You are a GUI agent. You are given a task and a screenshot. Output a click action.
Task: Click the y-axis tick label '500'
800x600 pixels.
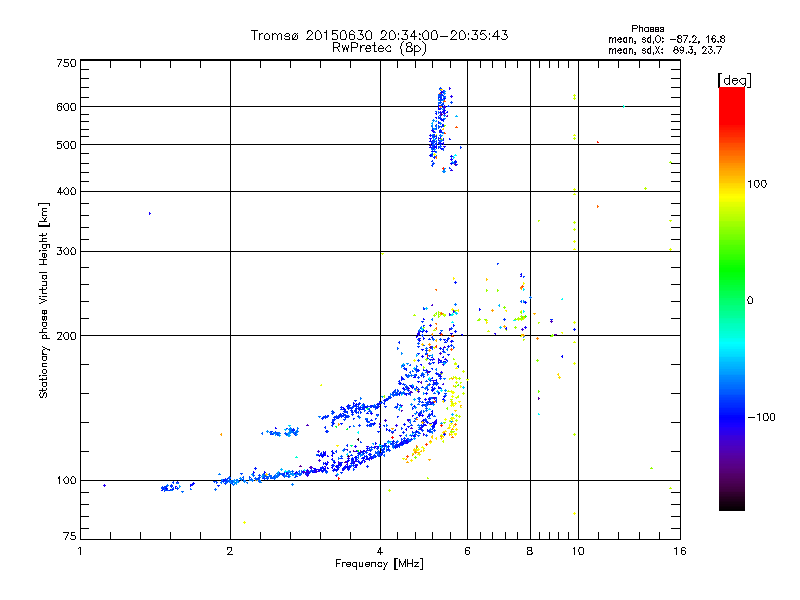(66, 145)
